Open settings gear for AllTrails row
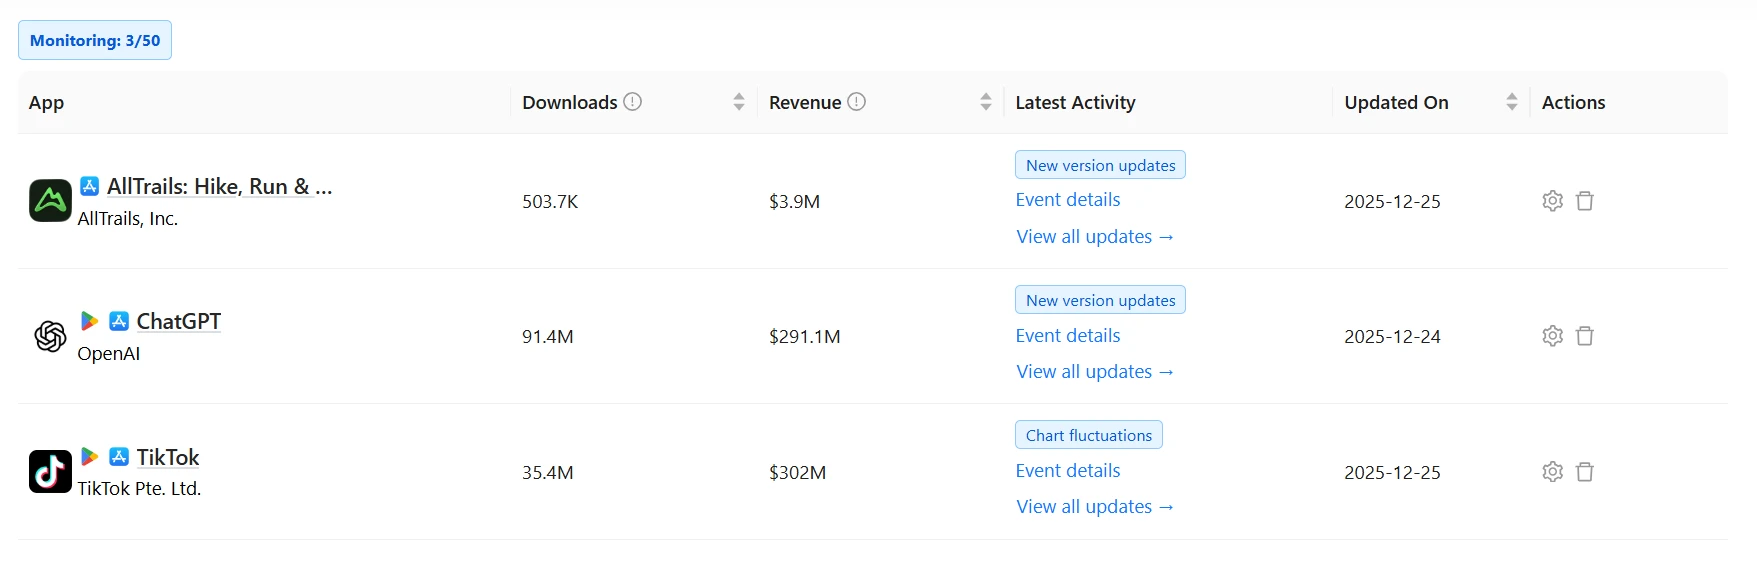Viewport: 1757px width, 562px height. pyautogui.click(x=1552, y=201)
